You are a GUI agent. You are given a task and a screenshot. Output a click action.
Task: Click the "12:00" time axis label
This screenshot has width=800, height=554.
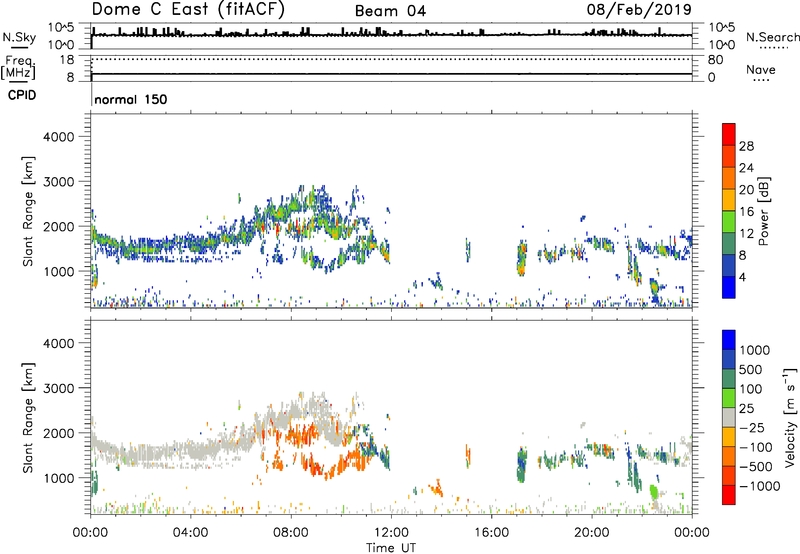(x=391, y=533)
